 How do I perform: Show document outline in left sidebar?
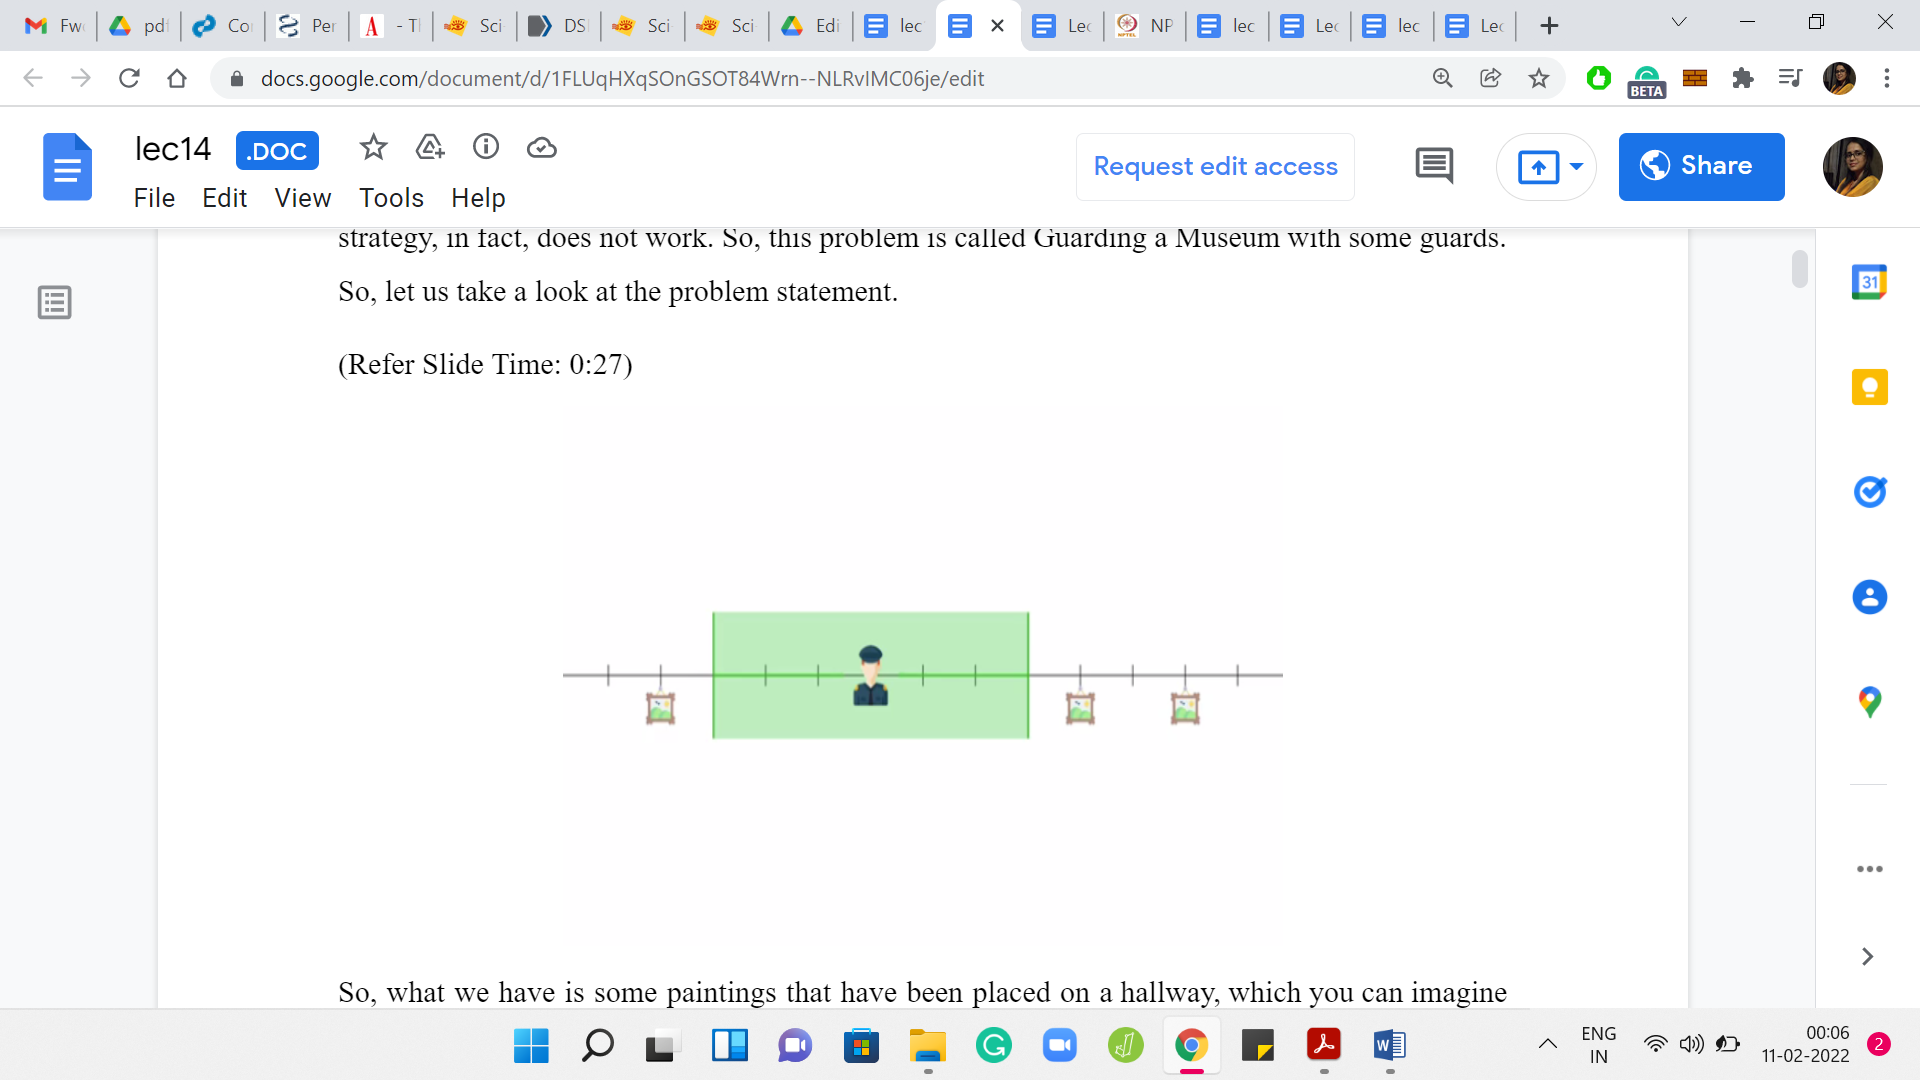click(55, 302)
